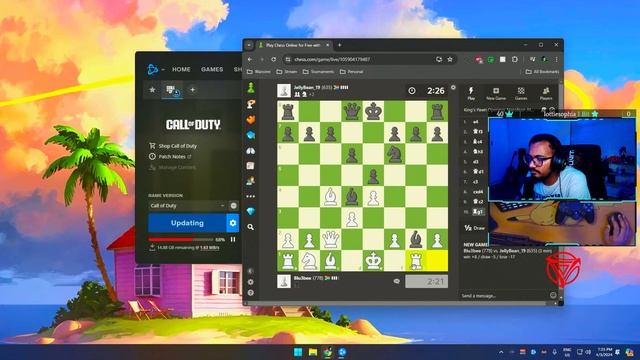Open the Windows Start menu
Screen dimensions: 640x360
tap(298, 352)
